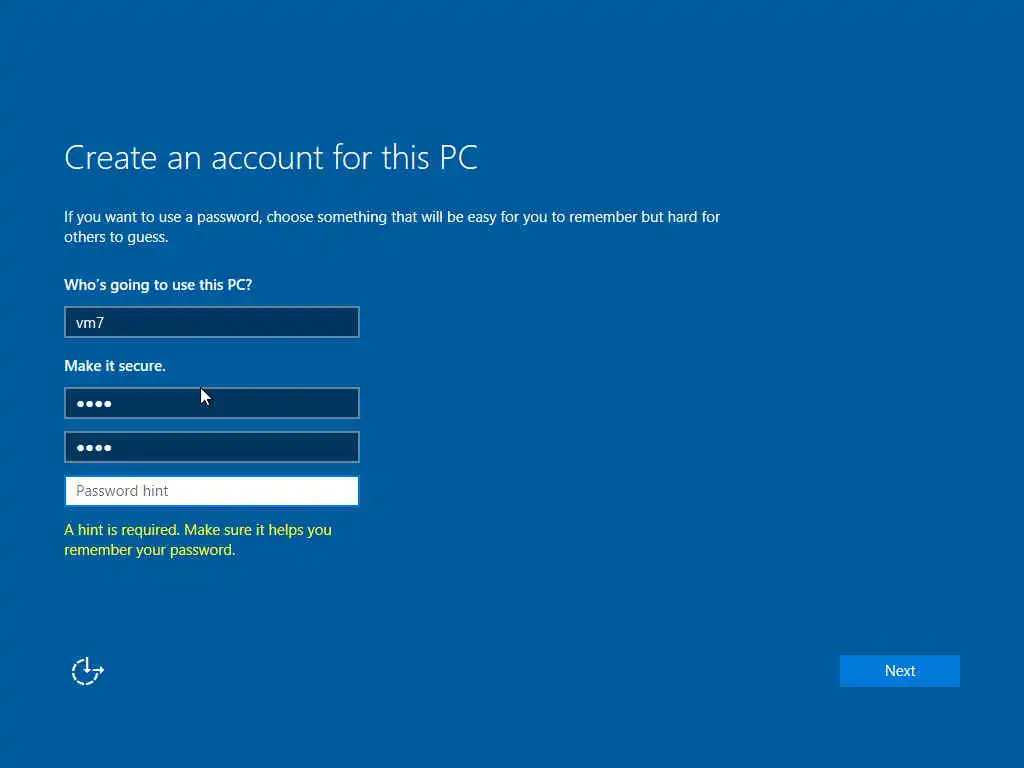Focus the username field containing vm7
The width and height of the screenshot is (1024, 768).
point(212,322)
